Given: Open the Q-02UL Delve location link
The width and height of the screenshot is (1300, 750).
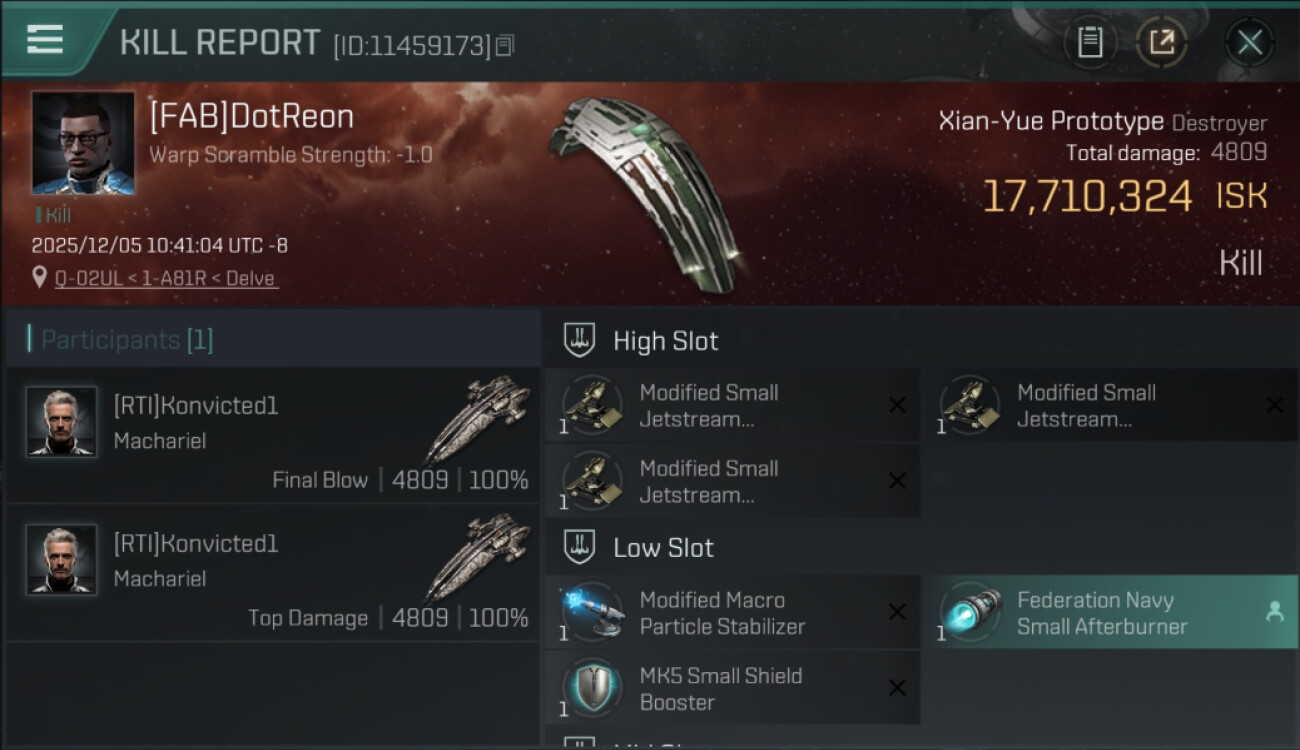Looking at the screenshot, I should point(166,278).
